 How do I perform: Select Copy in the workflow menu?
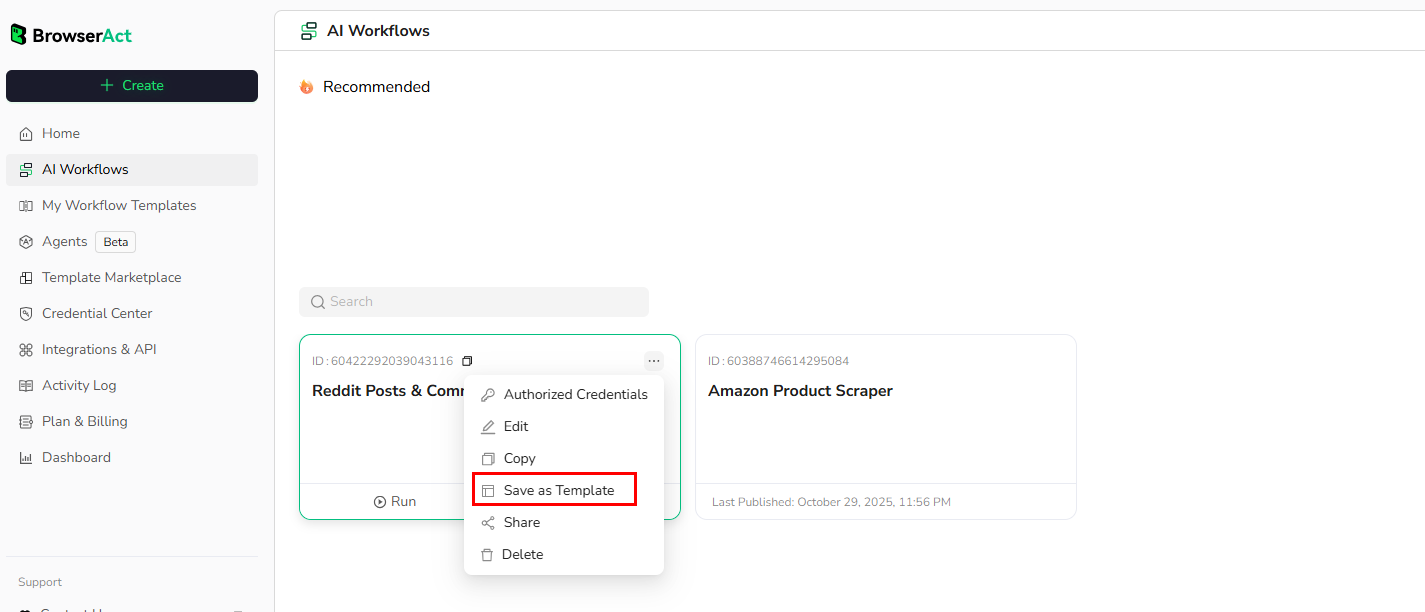(x=519, y=459)
